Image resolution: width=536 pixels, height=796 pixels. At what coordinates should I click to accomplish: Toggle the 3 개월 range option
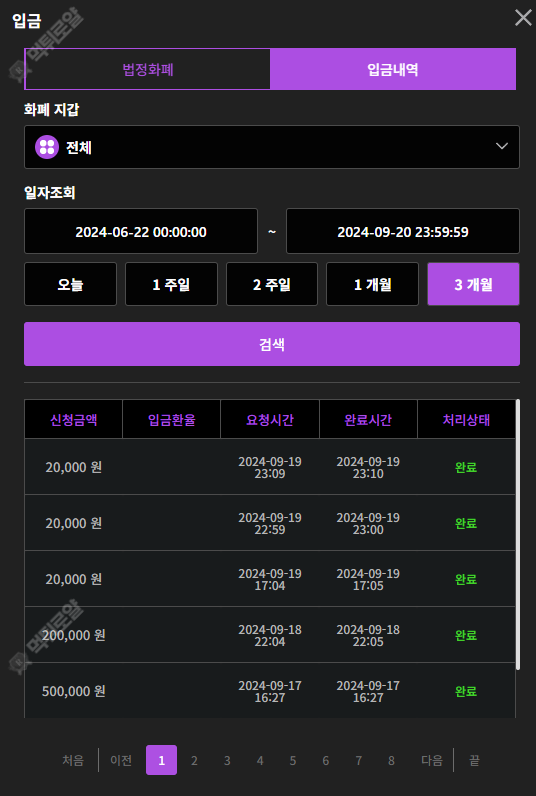tap(473, 284)
